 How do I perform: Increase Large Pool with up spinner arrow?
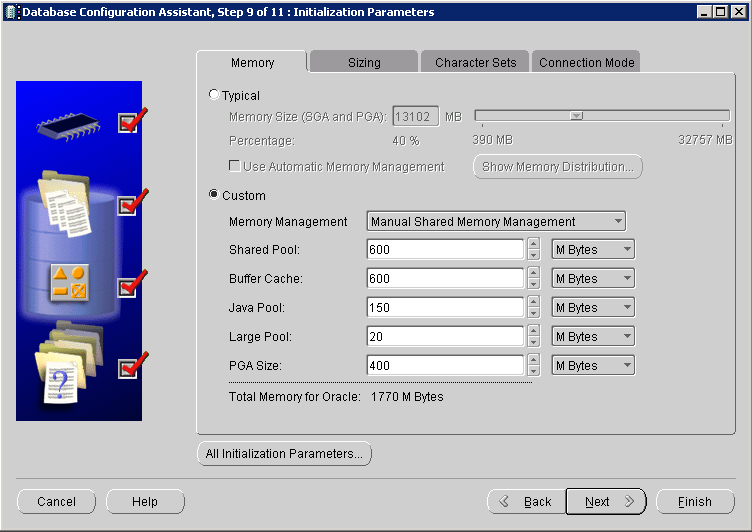pyautogui.click(x=533, y=331)
